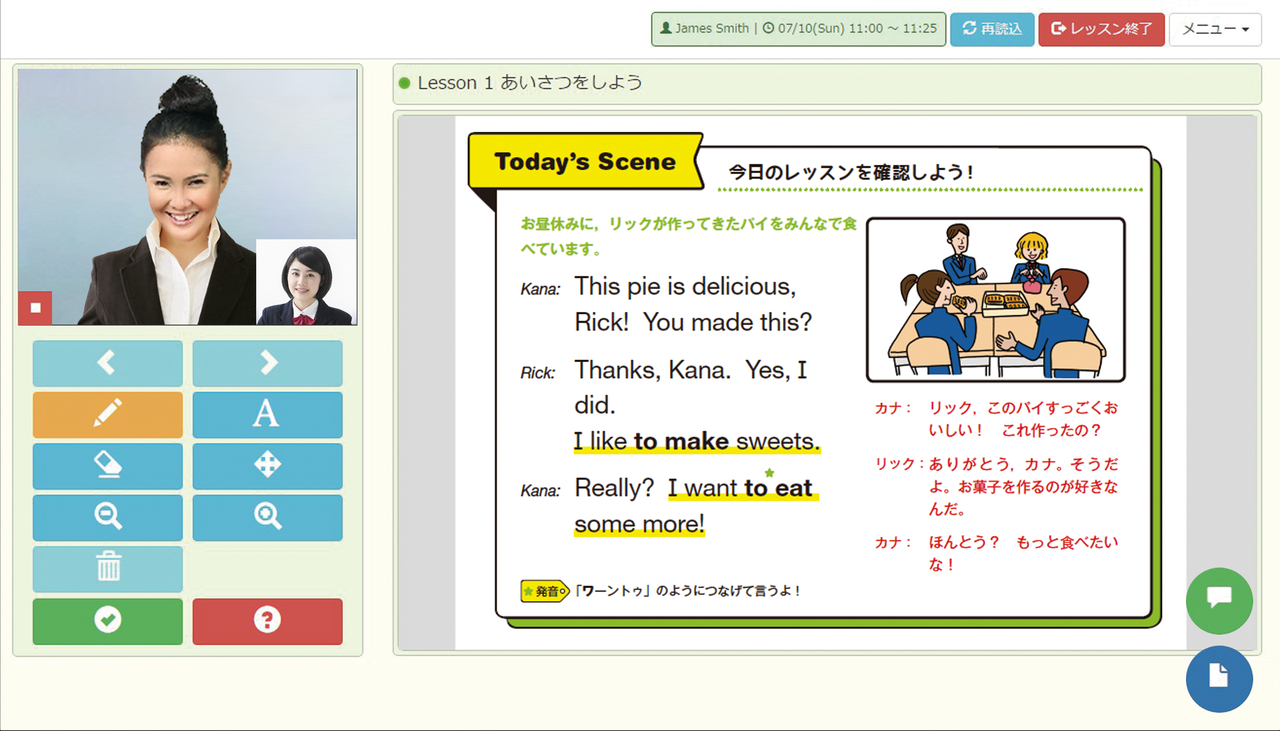The image size is (1280, 731).
Task: Advance to the next slide with right arrow
Action: pos(267,363)
